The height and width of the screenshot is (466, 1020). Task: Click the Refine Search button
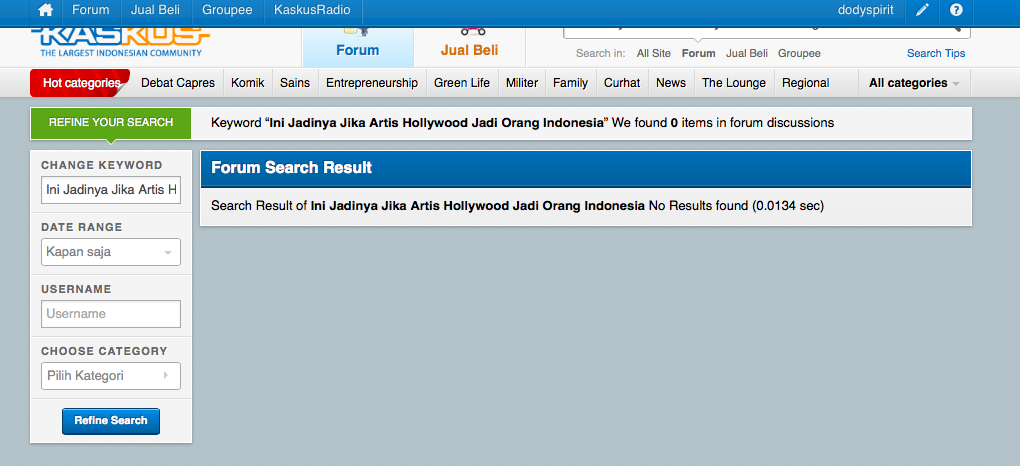(x=111, y=421)
